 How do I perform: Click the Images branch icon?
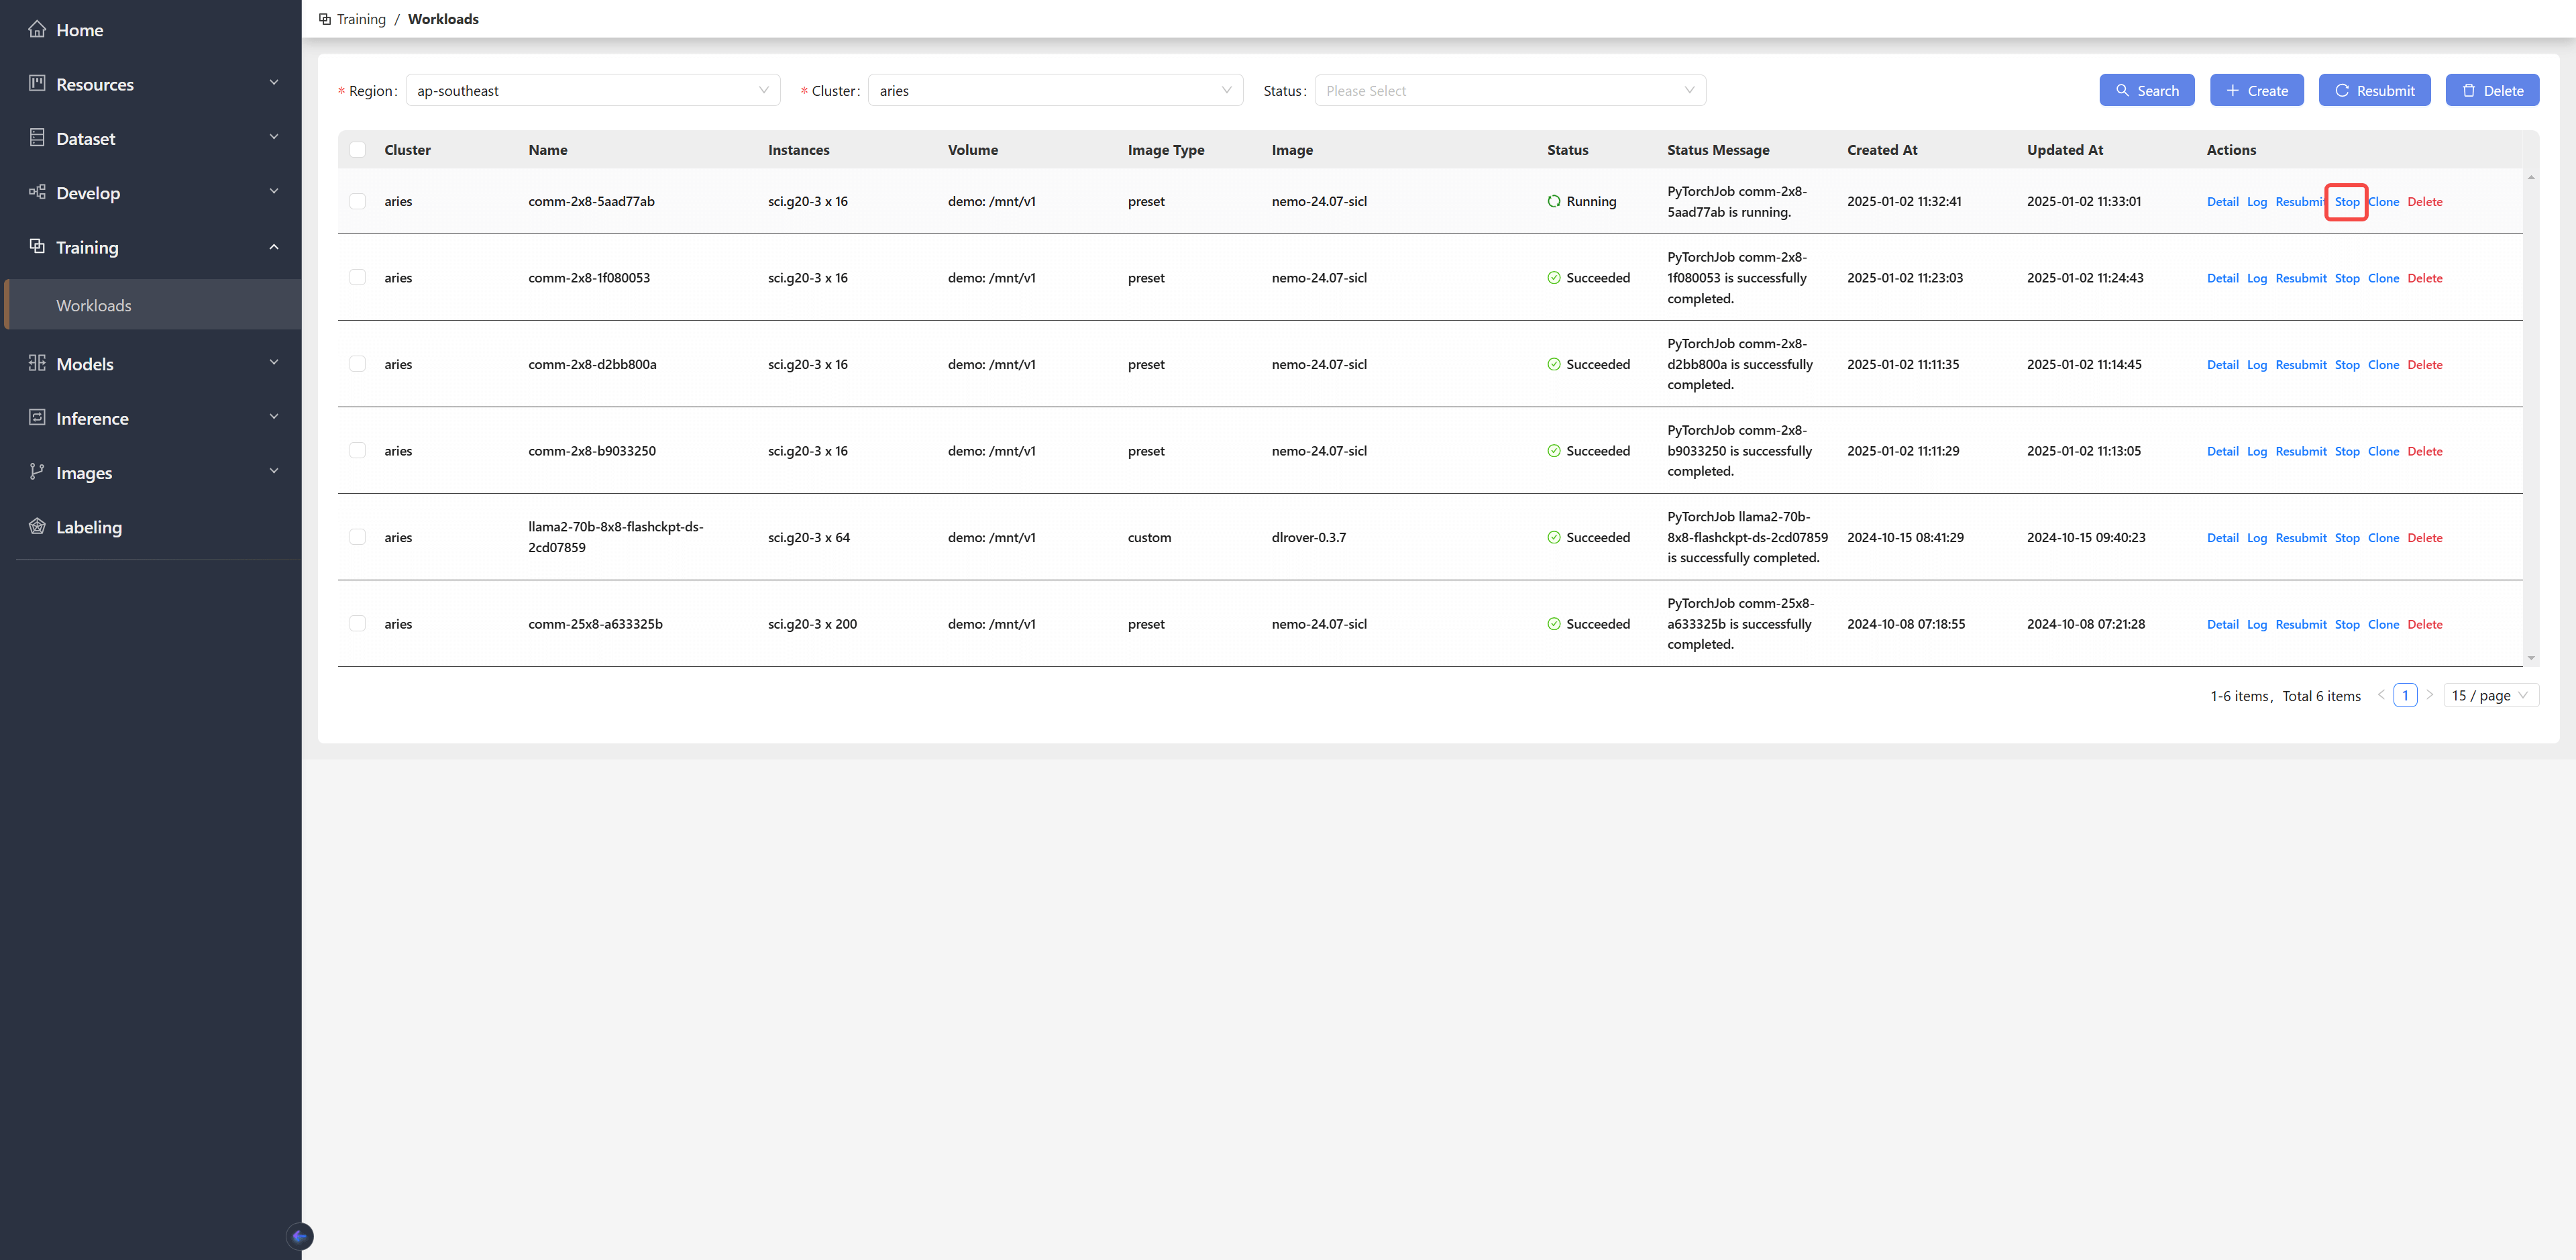coord(37,472)
